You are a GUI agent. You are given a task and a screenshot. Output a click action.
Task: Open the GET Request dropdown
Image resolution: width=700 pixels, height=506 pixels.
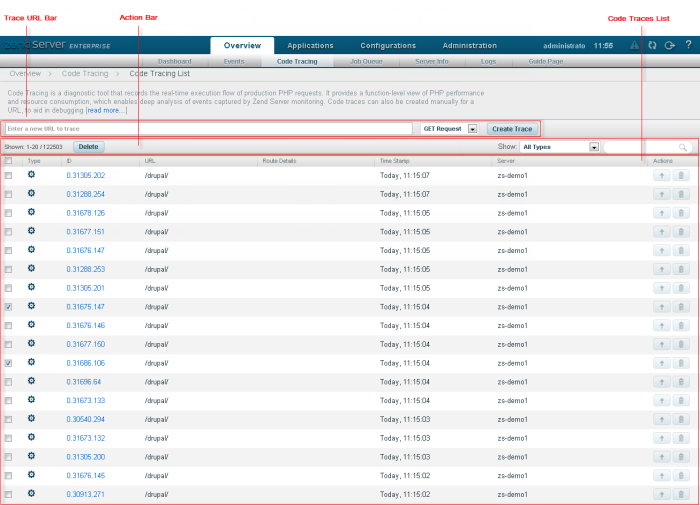(473, 129)
